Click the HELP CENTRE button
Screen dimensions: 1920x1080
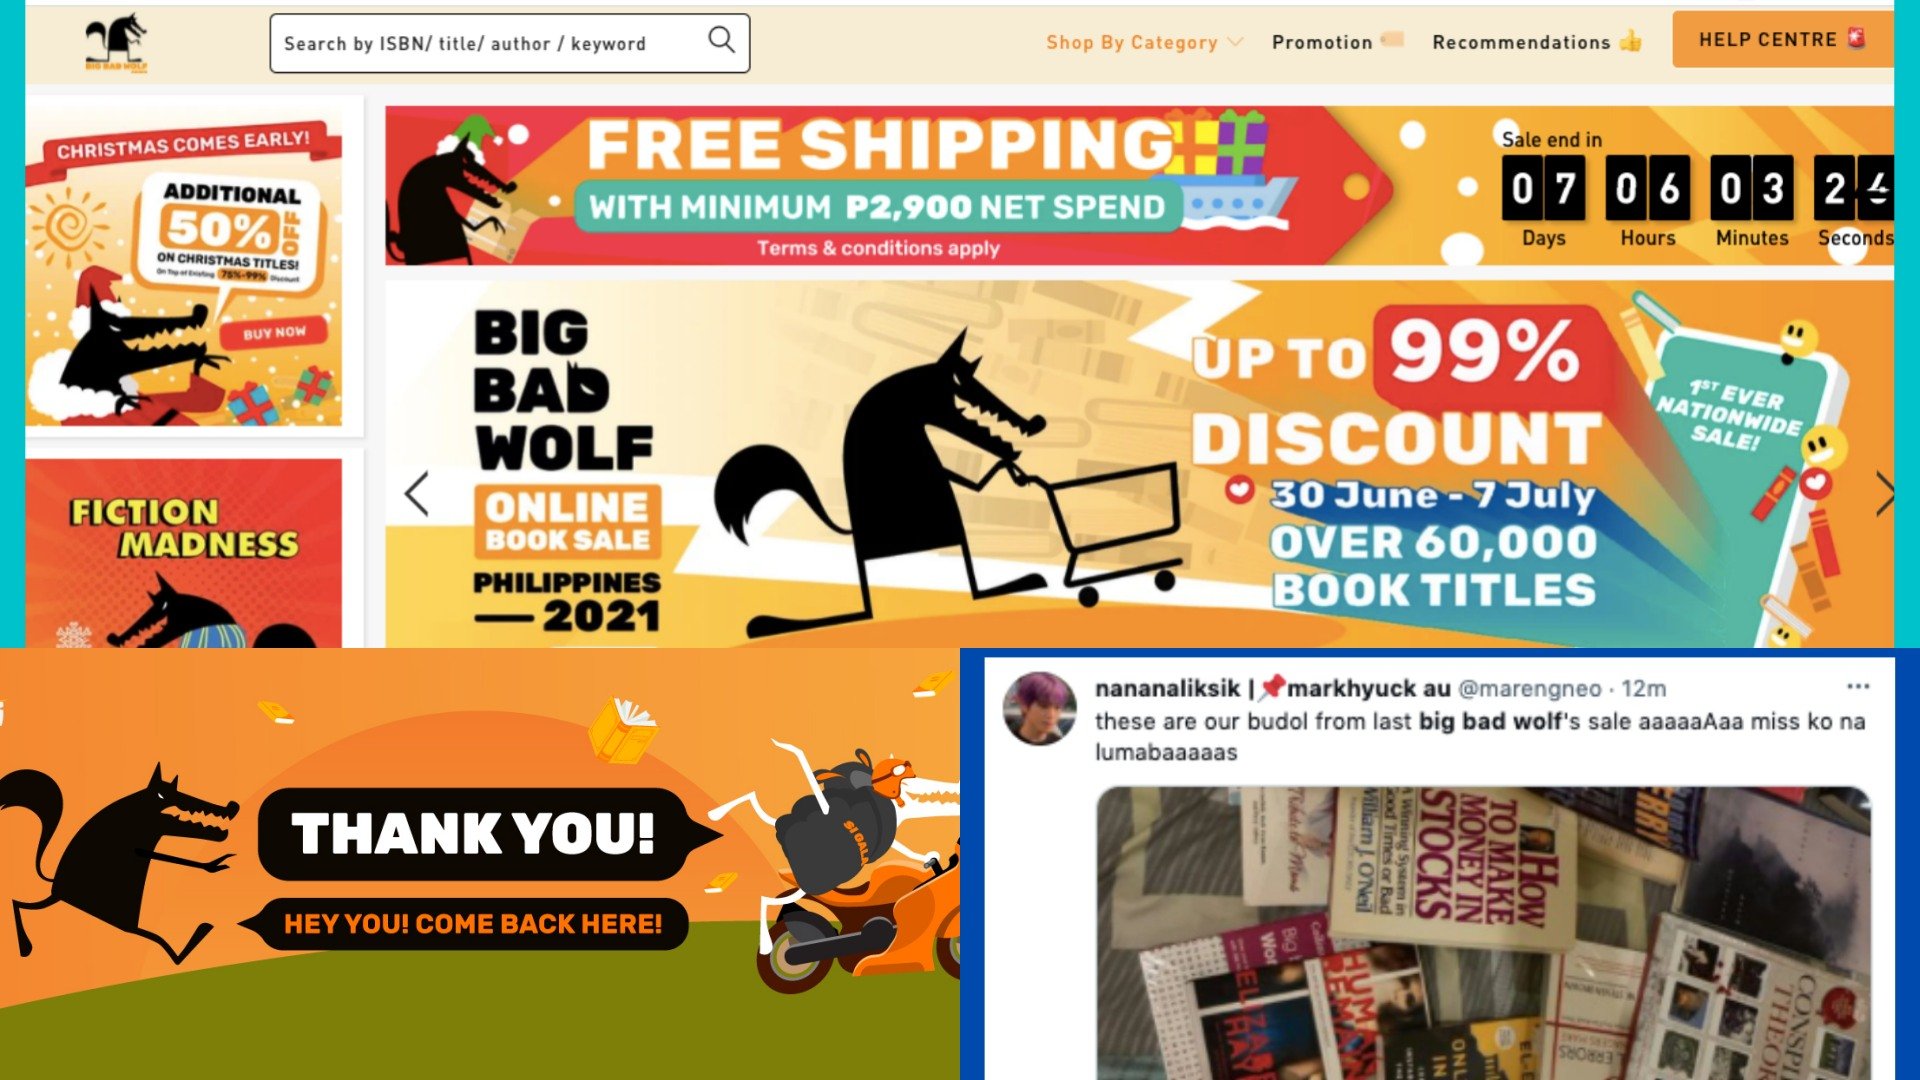(x=1782, y=40)
